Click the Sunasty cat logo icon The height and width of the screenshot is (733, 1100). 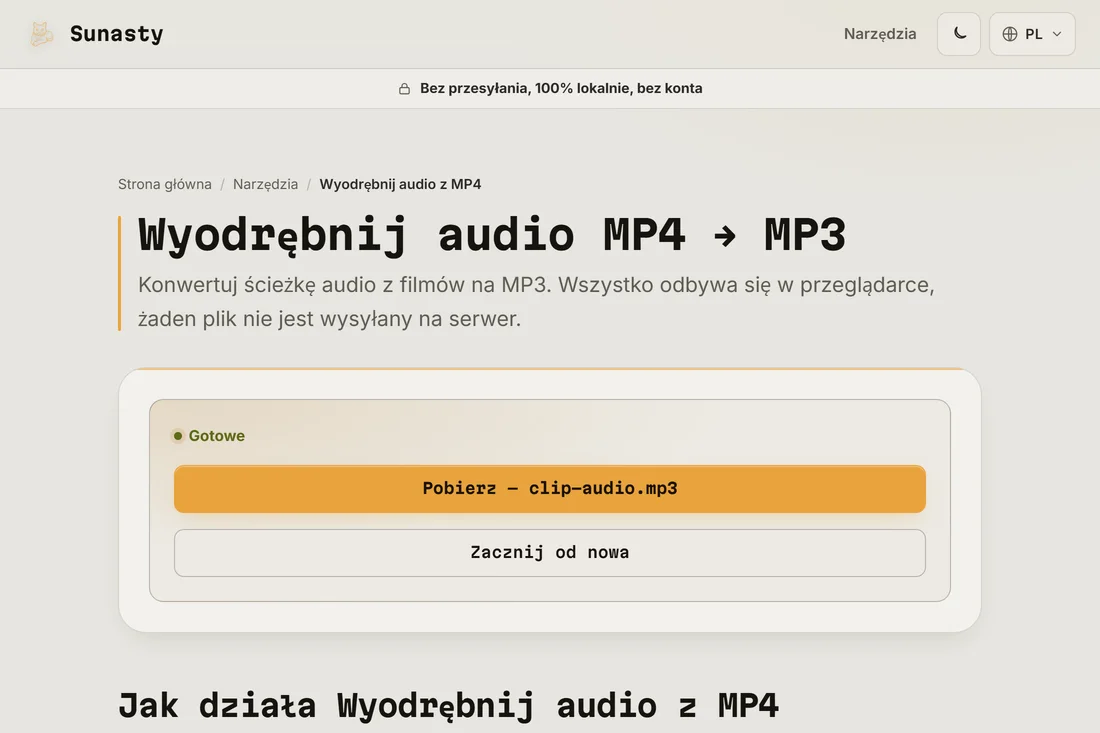coord(41,34)
